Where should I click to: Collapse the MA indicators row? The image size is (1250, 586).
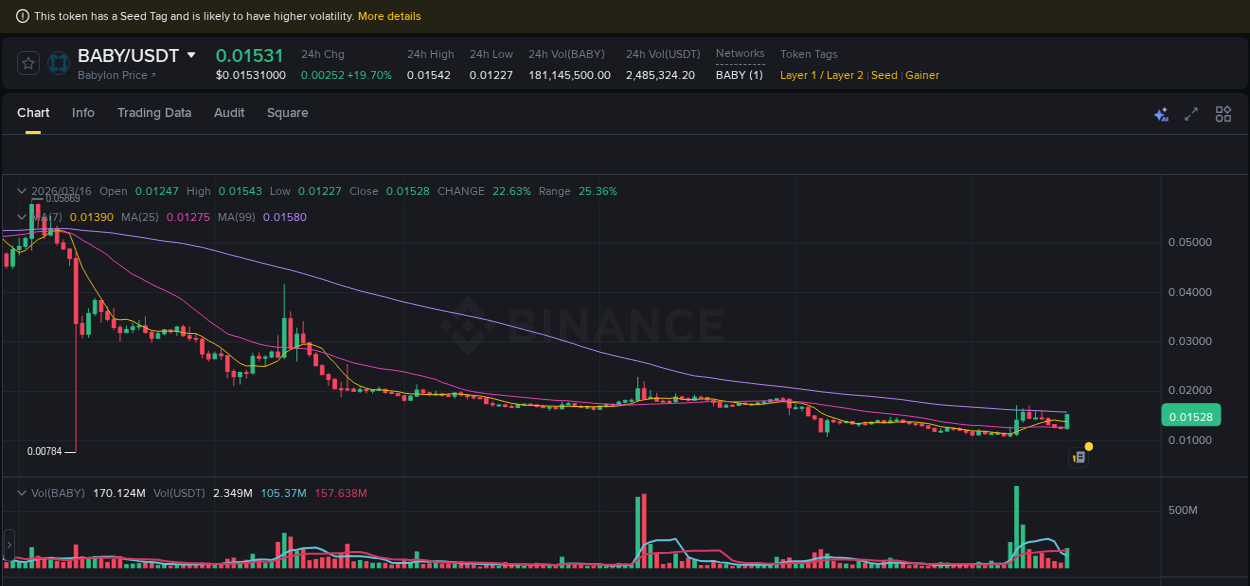click(21, 216)
